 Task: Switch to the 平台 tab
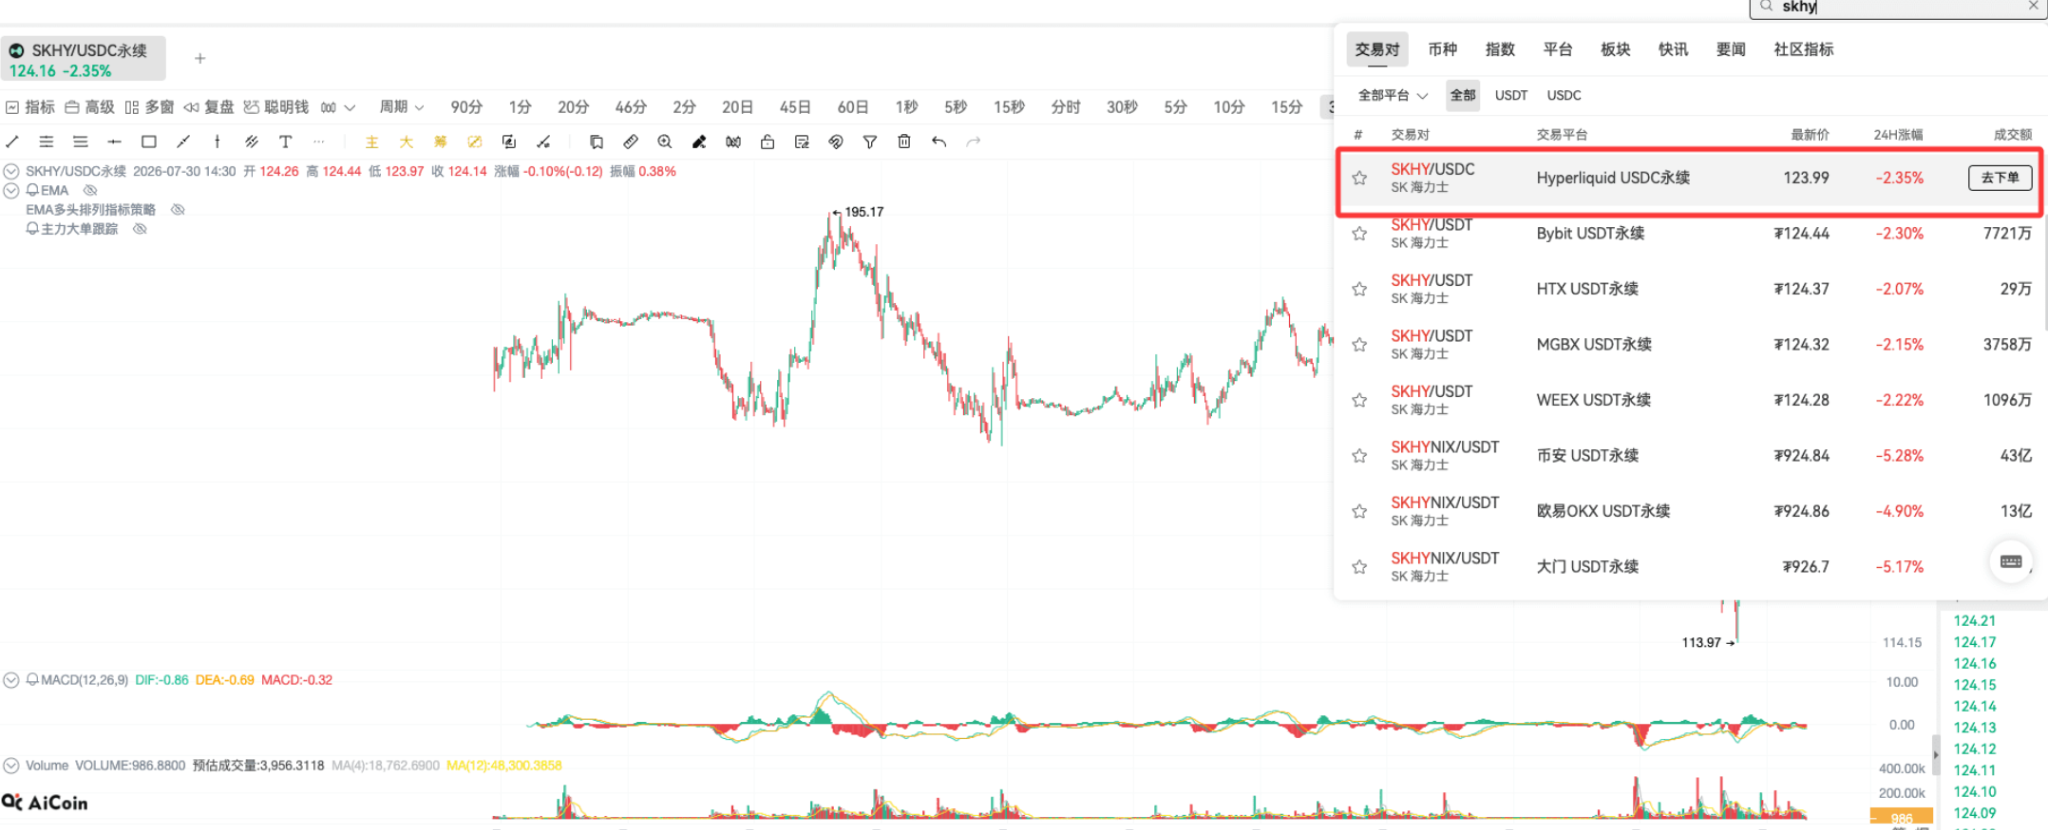tap(1558, 49)
